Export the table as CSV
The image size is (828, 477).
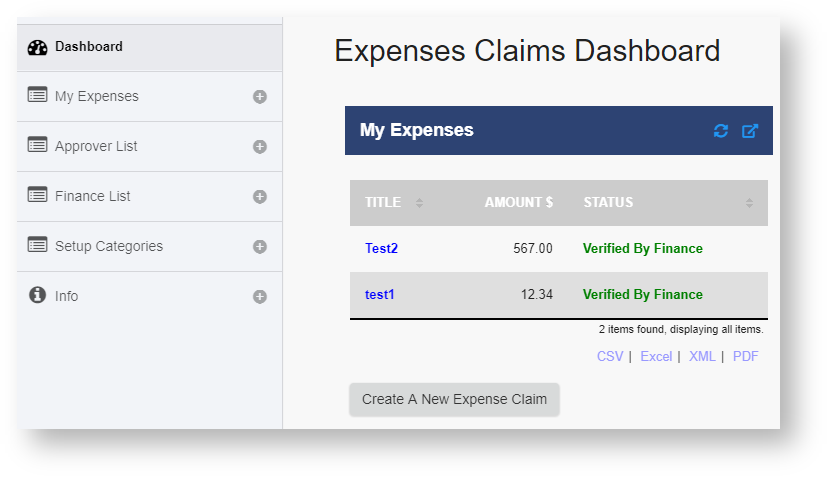(x=610, y=356)
